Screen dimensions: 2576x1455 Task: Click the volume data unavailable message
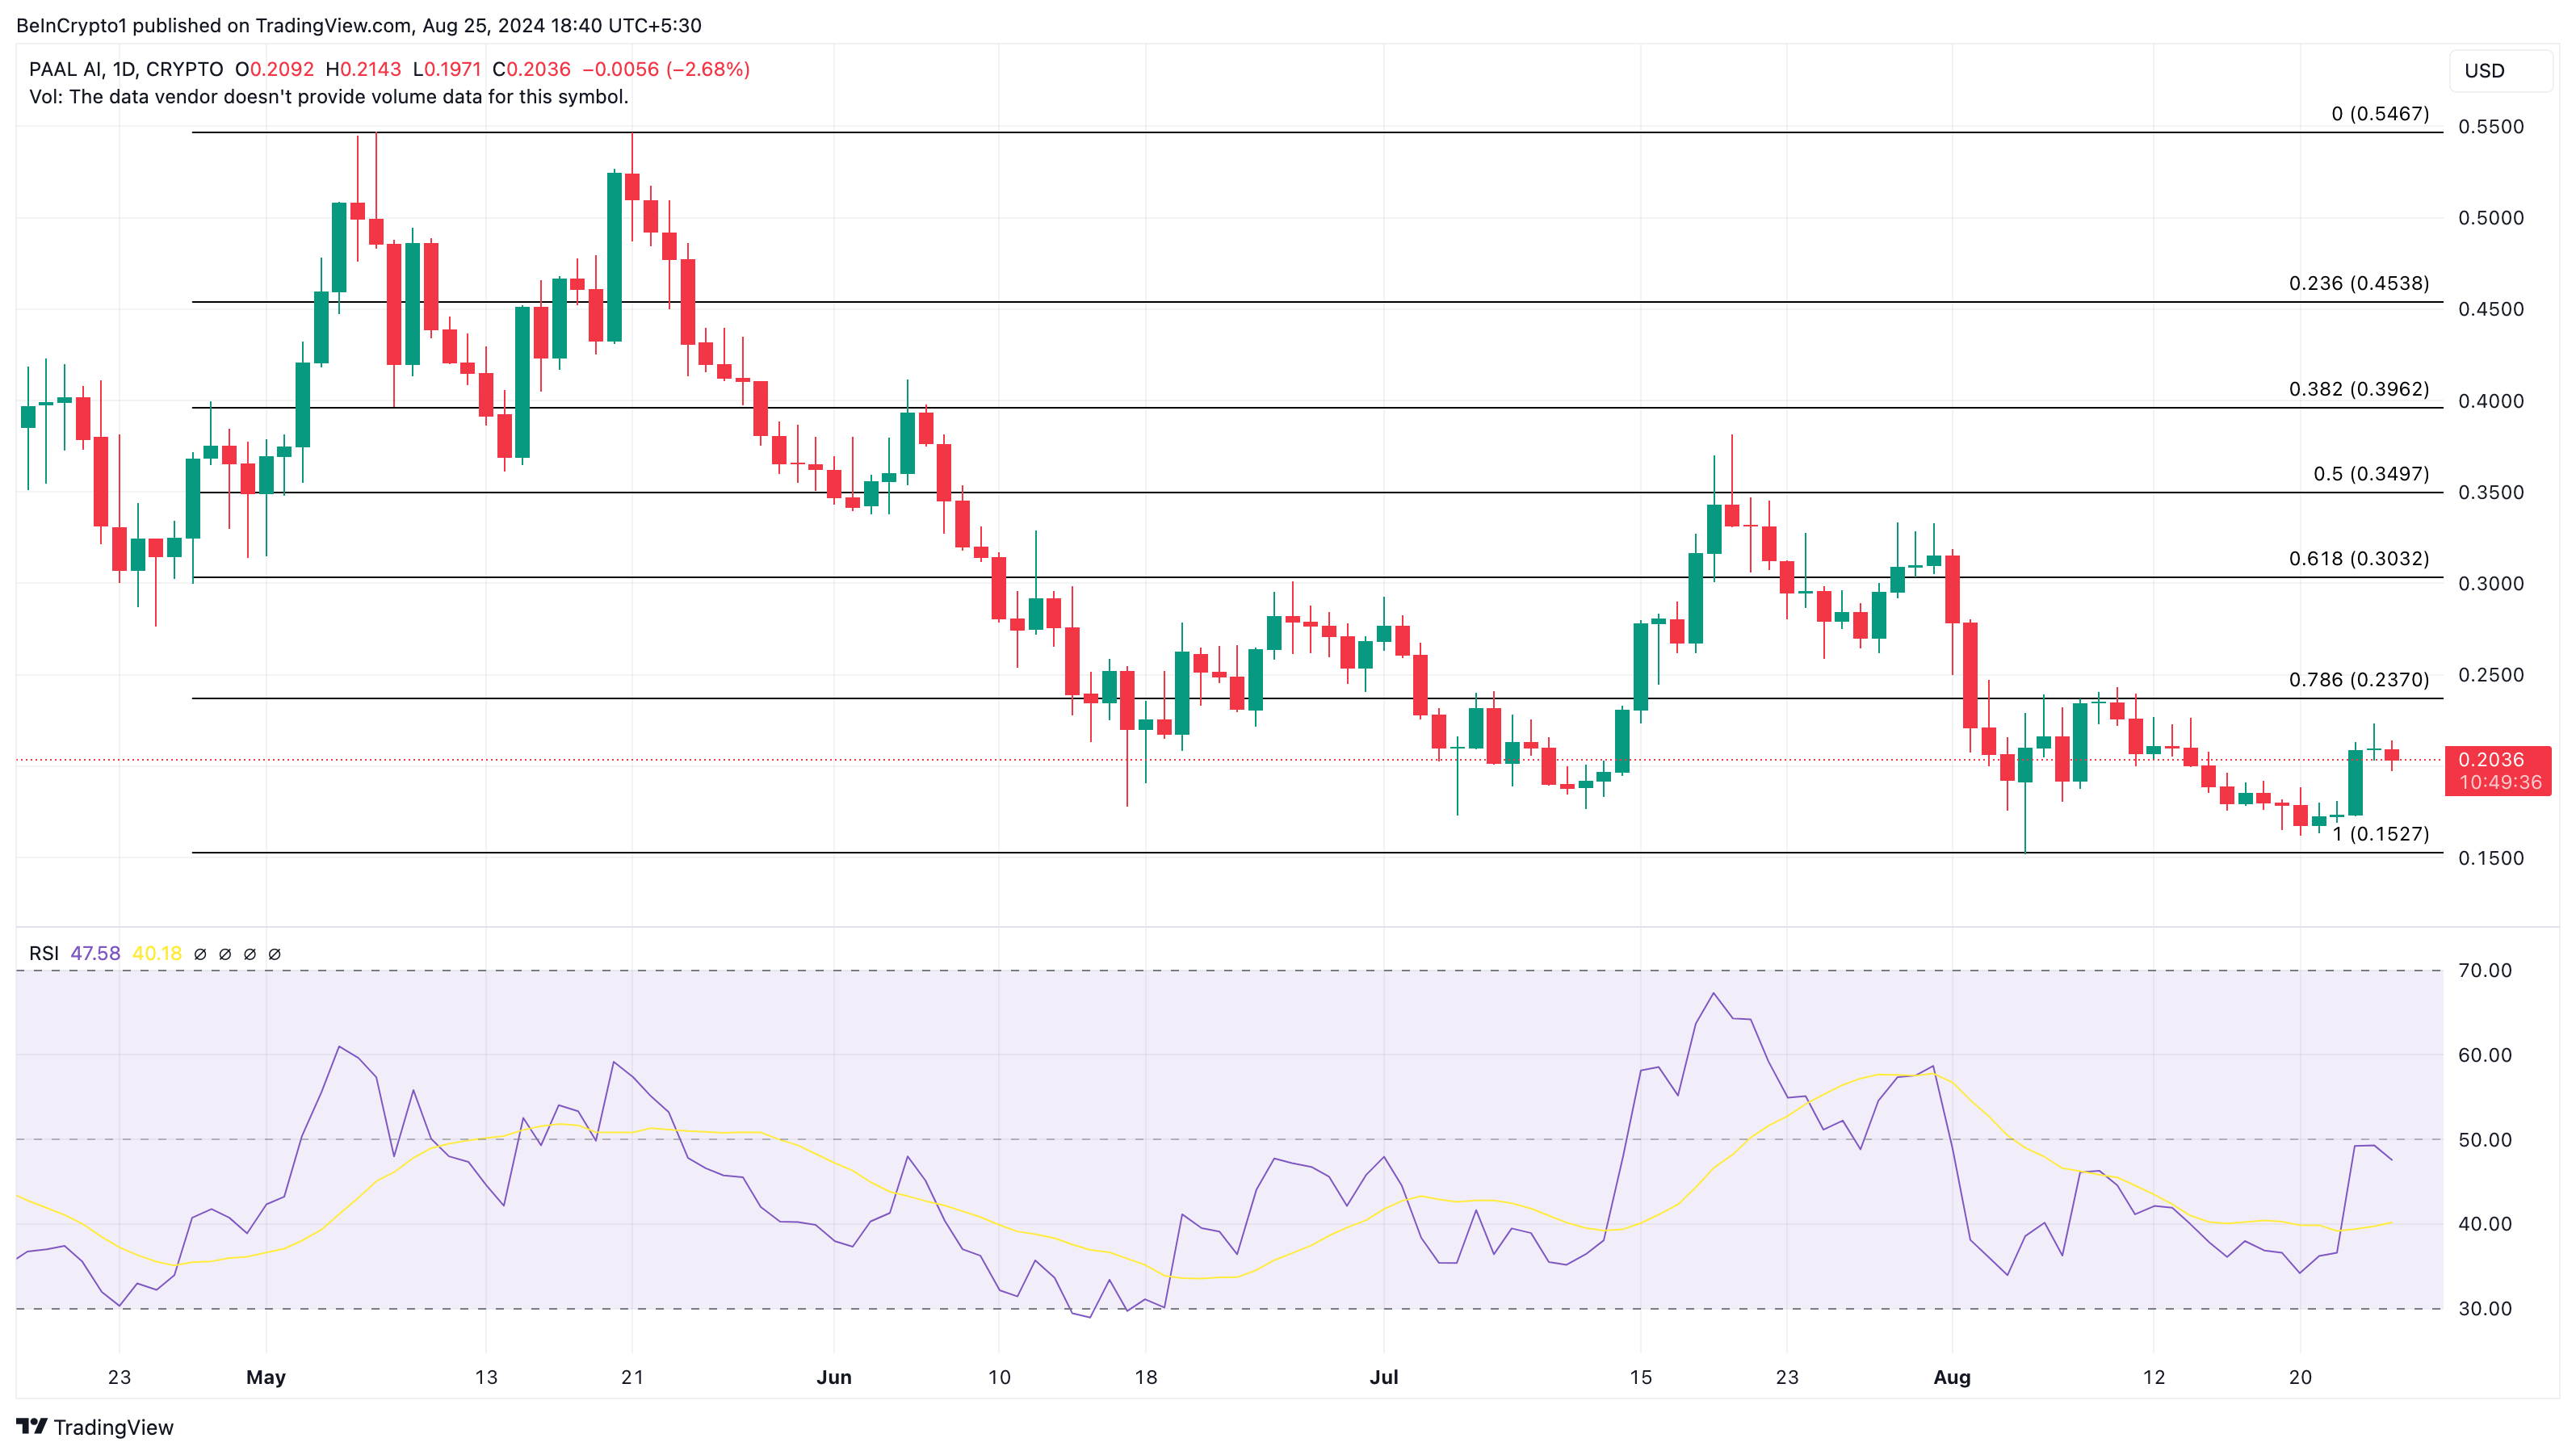(329, 97)
